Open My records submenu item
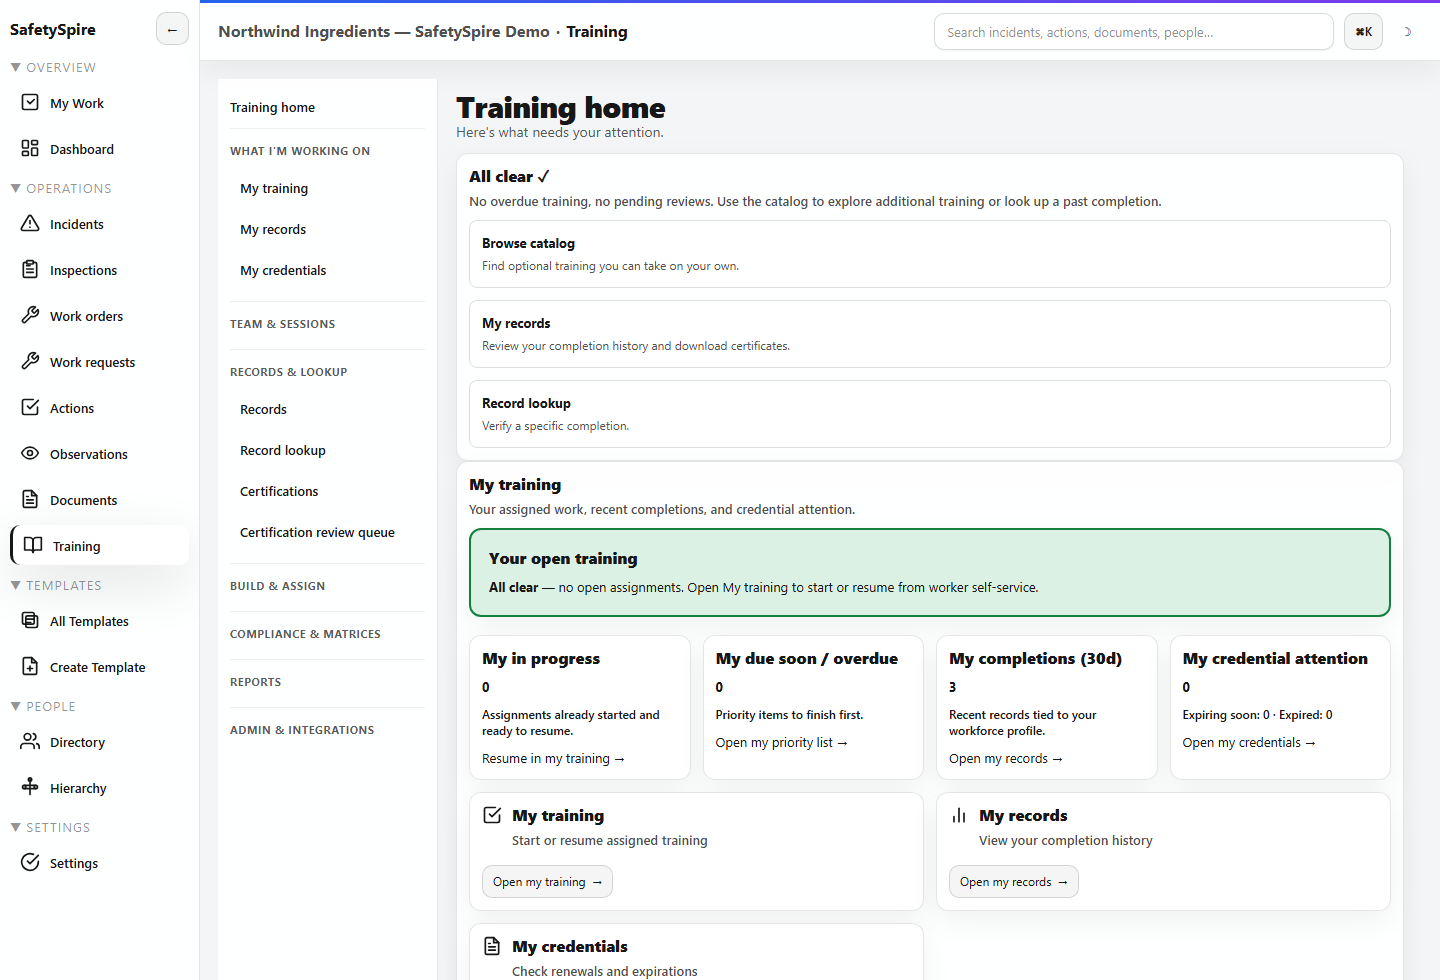The image size is (1440, 980). click(x=273, y=230)
